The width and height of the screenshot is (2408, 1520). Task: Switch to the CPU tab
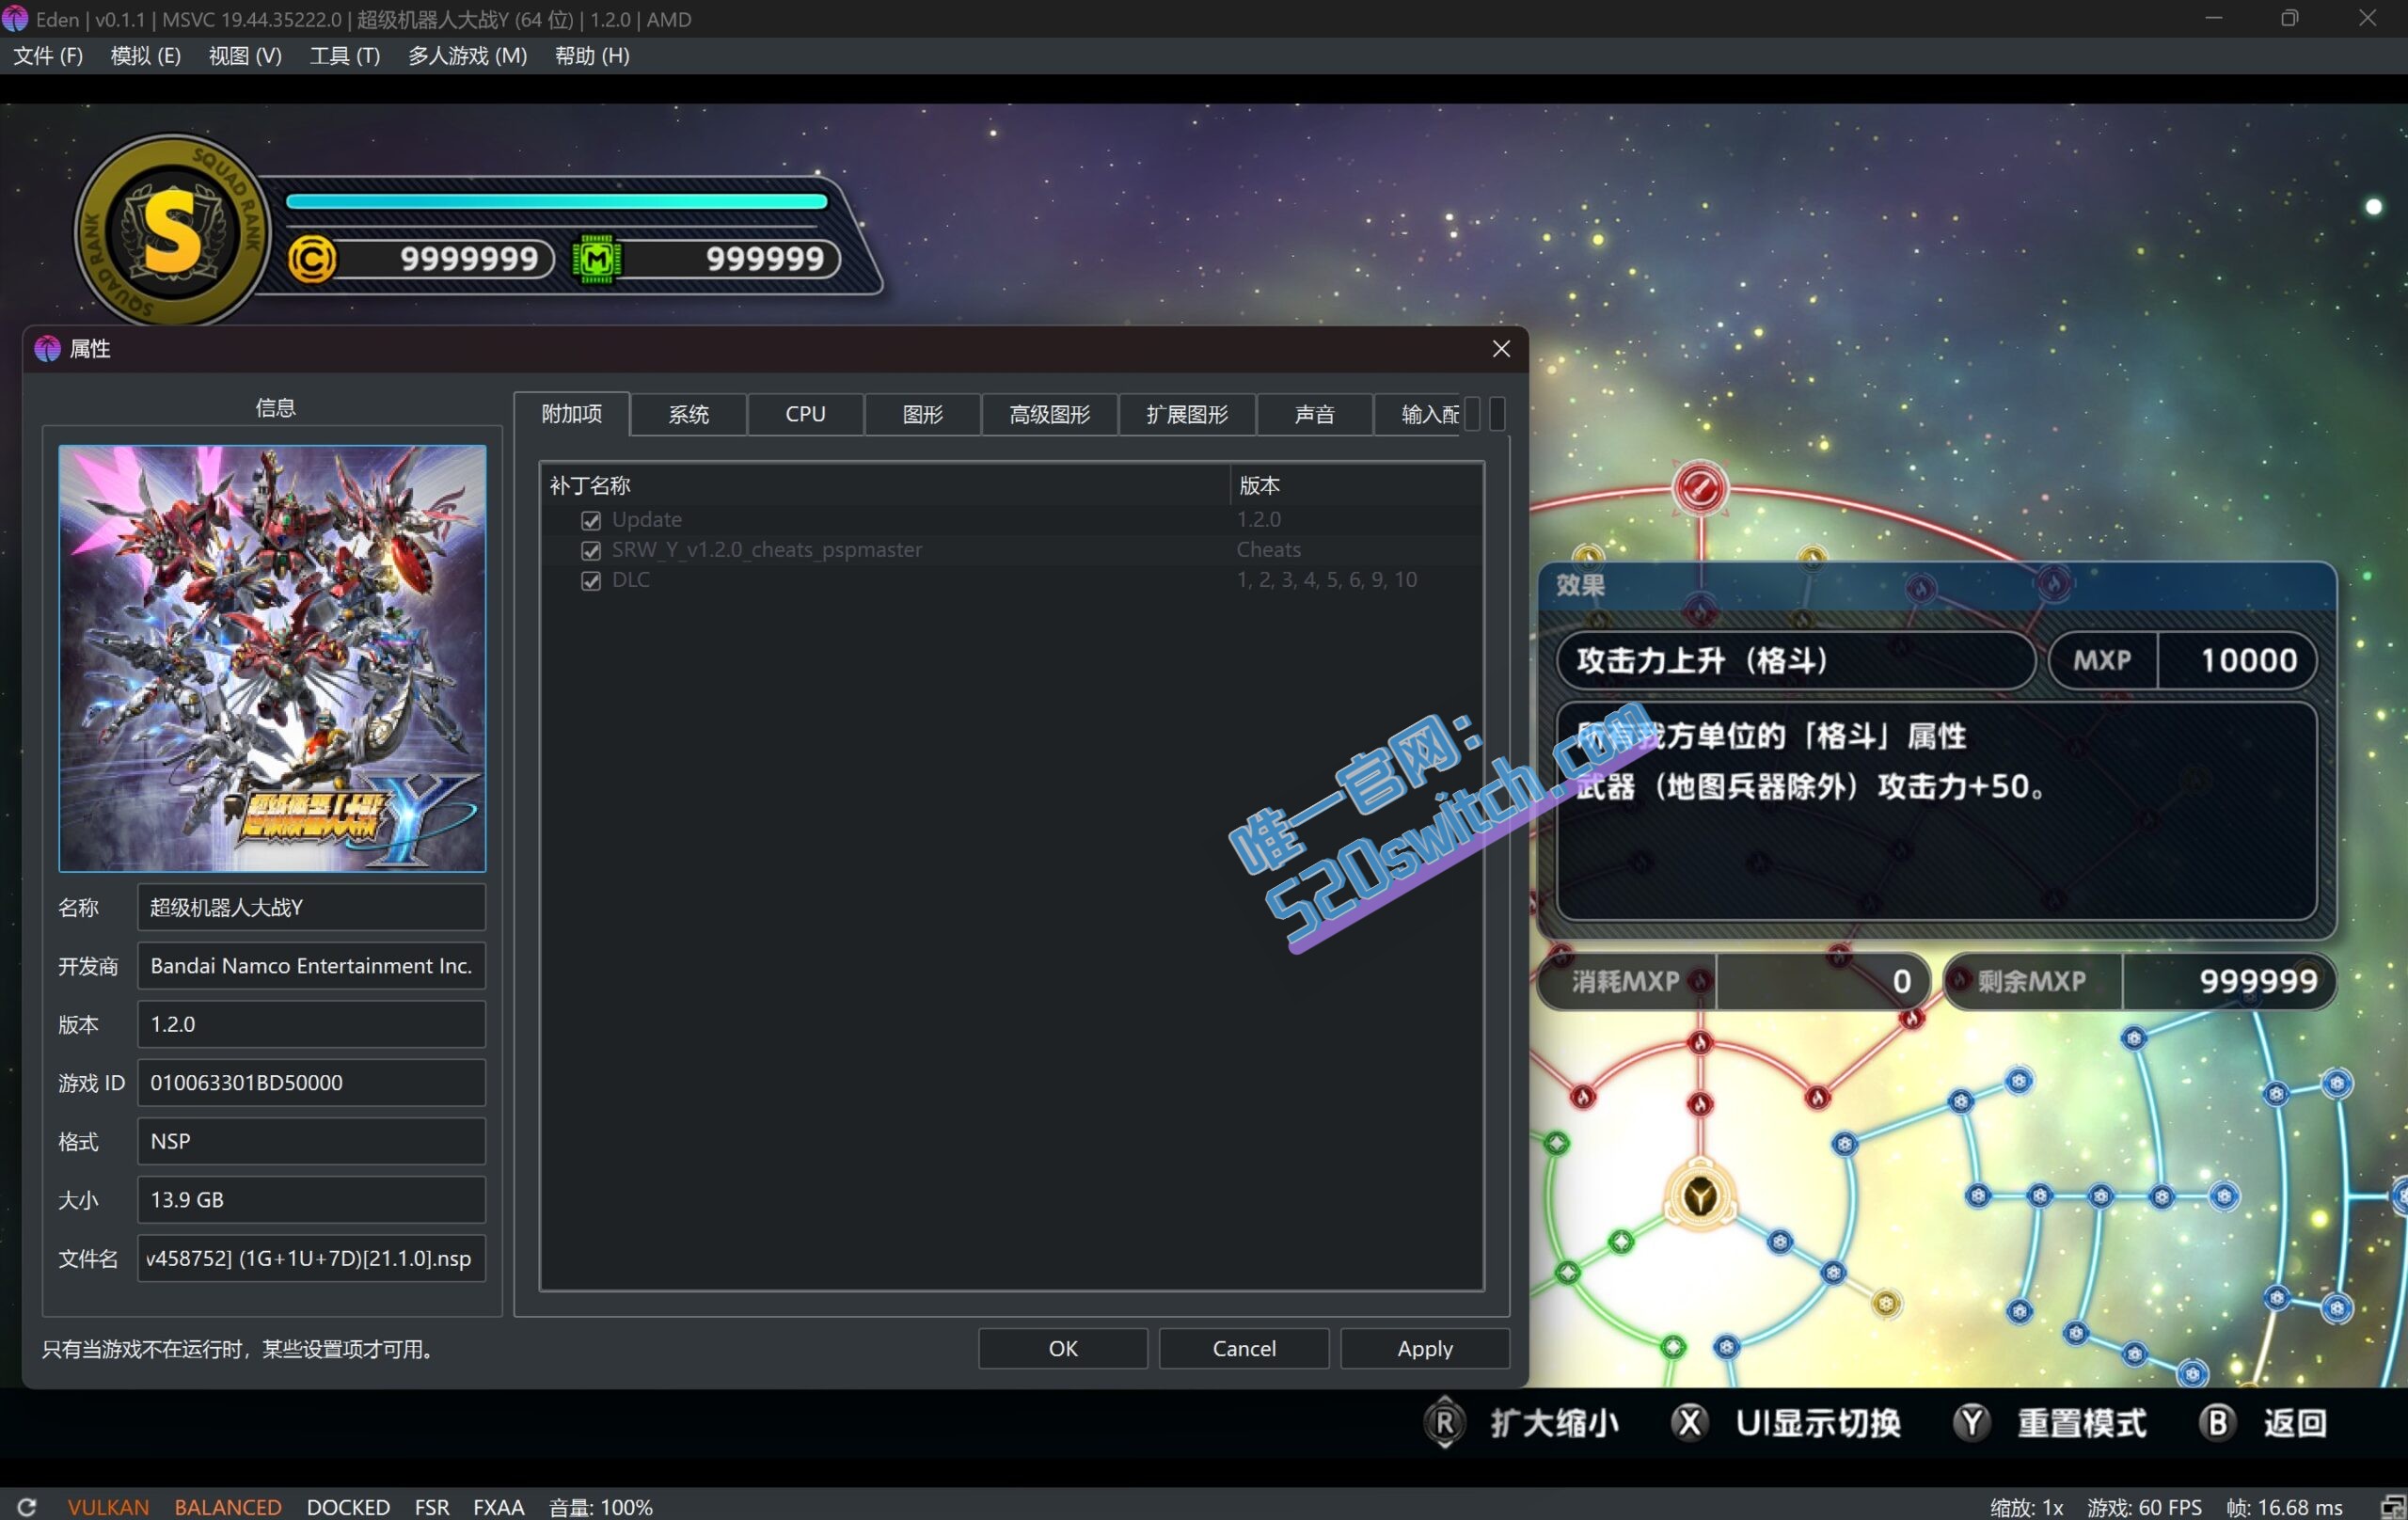805,414
